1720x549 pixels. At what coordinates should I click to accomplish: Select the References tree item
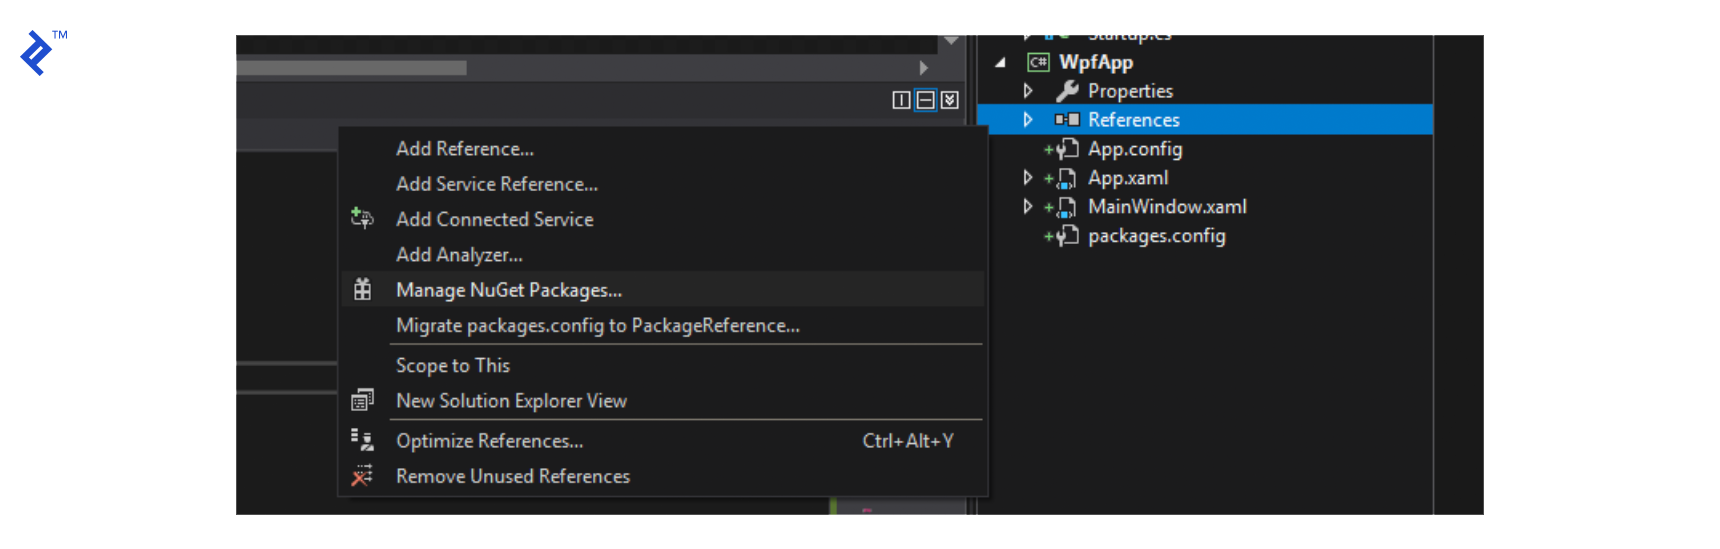coord(1134,120)
